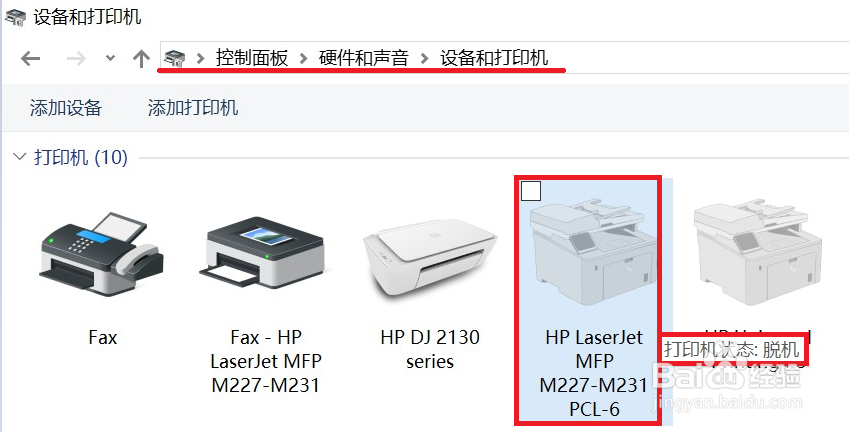Select the HP DJ 2130 series printer icon

click(x=429, y=261)
